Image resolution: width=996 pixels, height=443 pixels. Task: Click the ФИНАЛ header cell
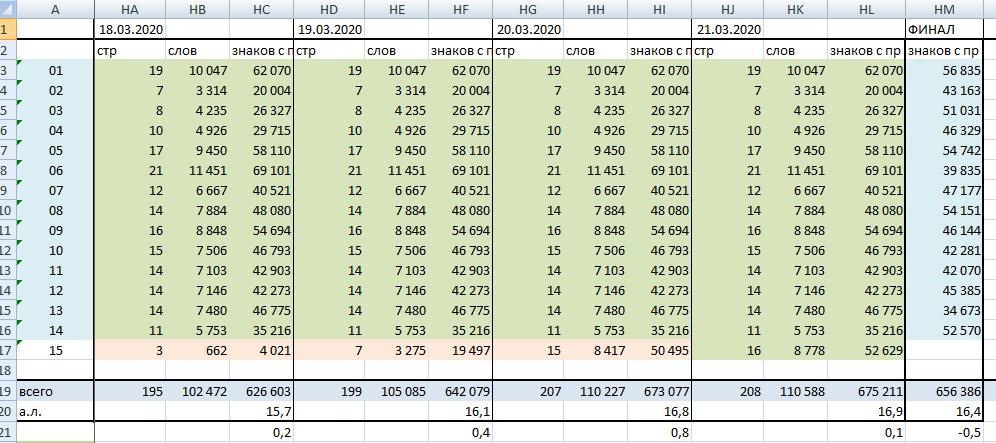[x=944, y=30]
